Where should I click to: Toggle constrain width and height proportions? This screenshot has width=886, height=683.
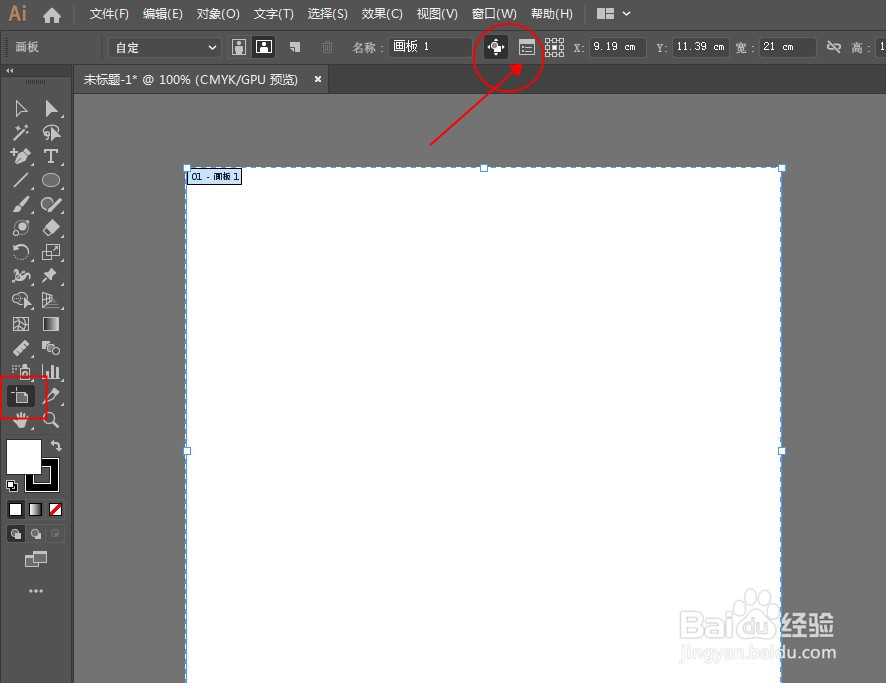(x=833, y=47)
